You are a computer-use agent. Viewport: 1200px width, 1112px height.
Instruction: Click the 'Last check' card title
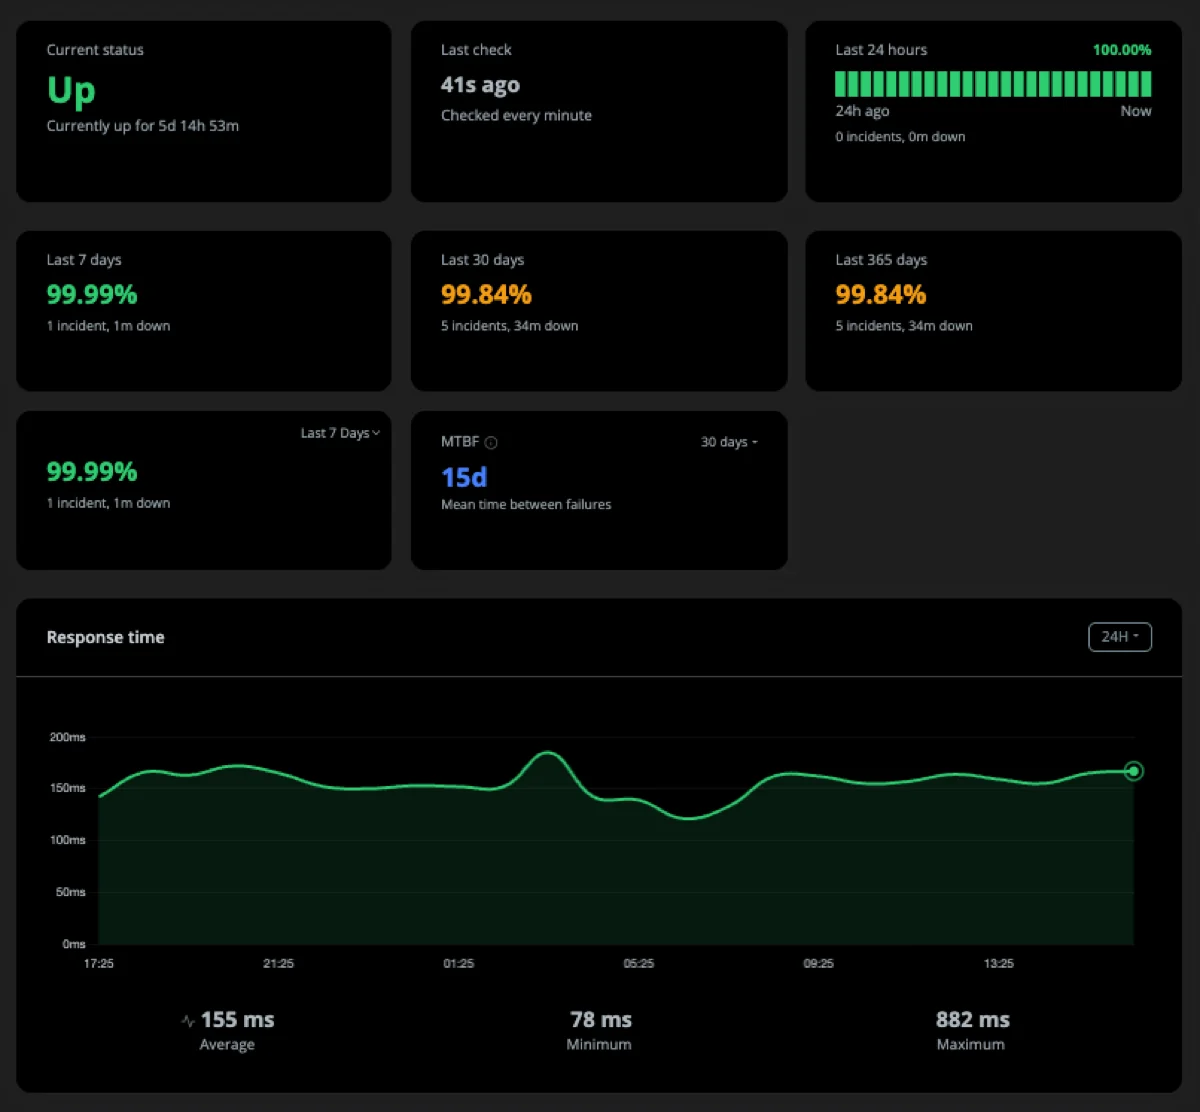(x=476, y=50)
